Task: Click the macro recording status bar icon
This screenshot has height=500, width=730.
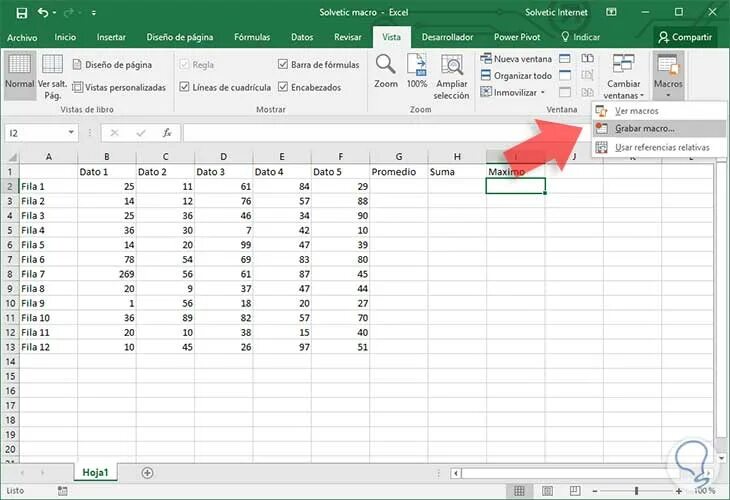Action: [62, 491]
